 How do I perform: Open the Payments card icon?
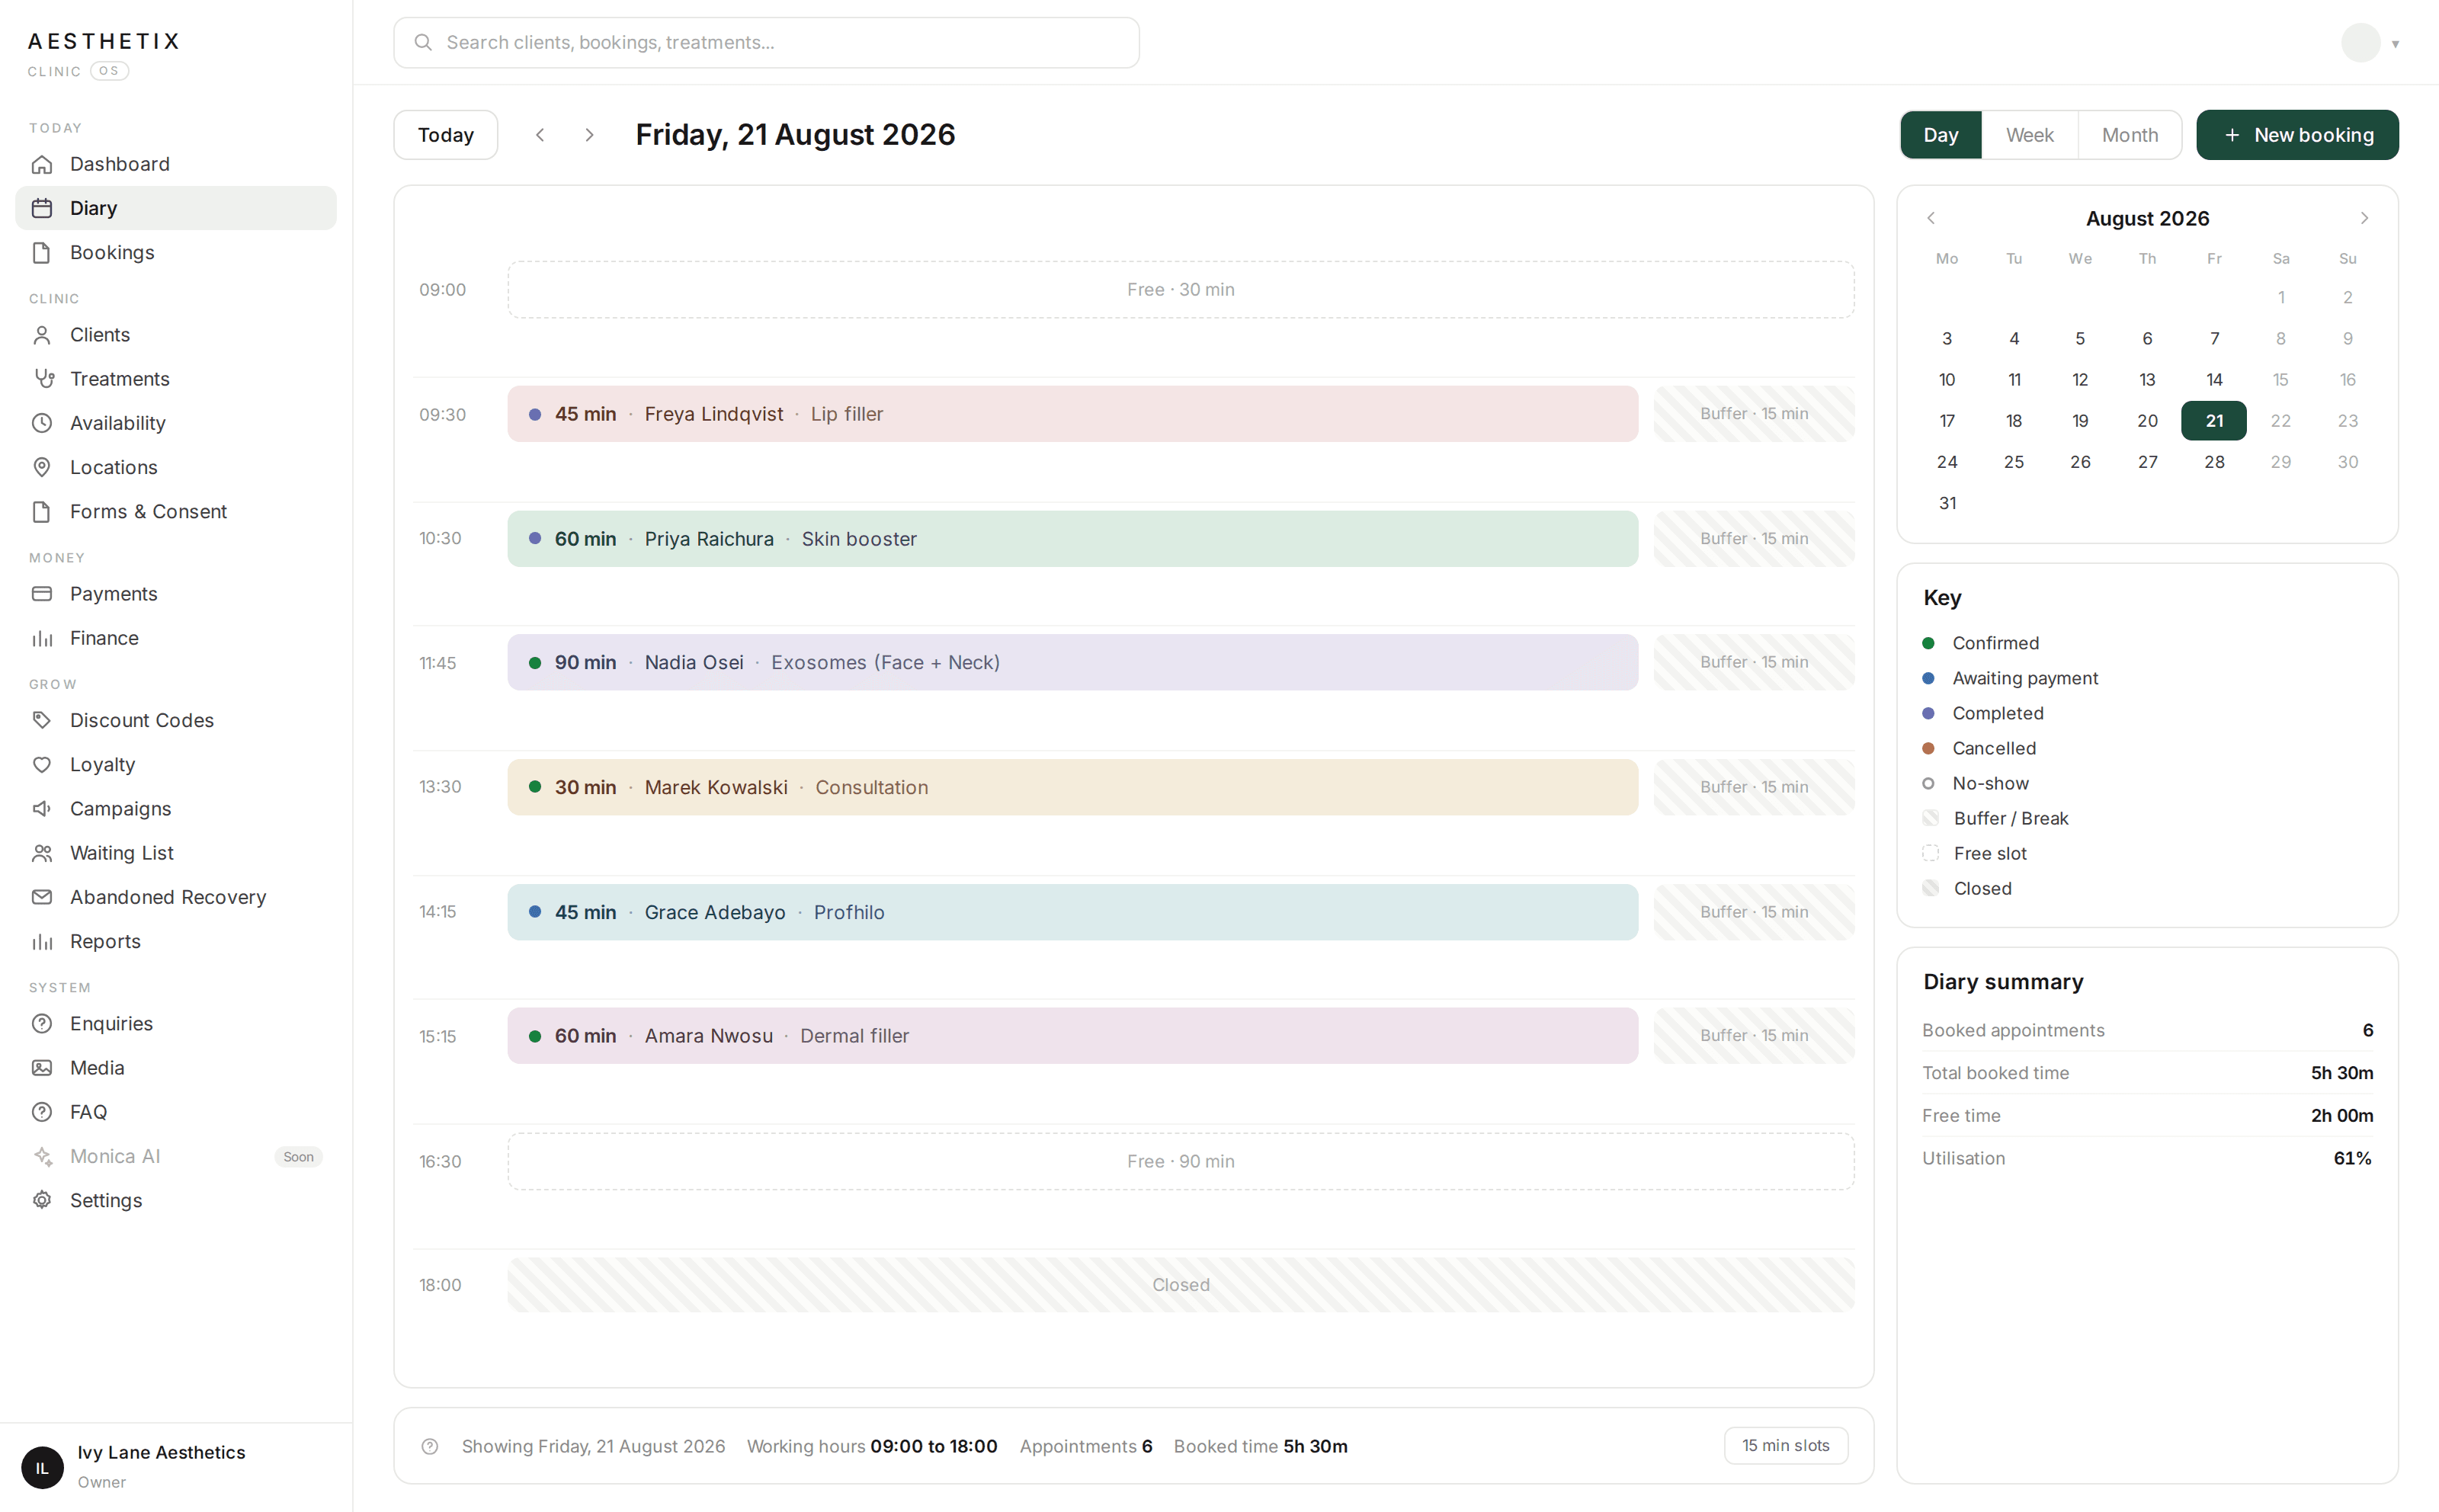point(42,594)
